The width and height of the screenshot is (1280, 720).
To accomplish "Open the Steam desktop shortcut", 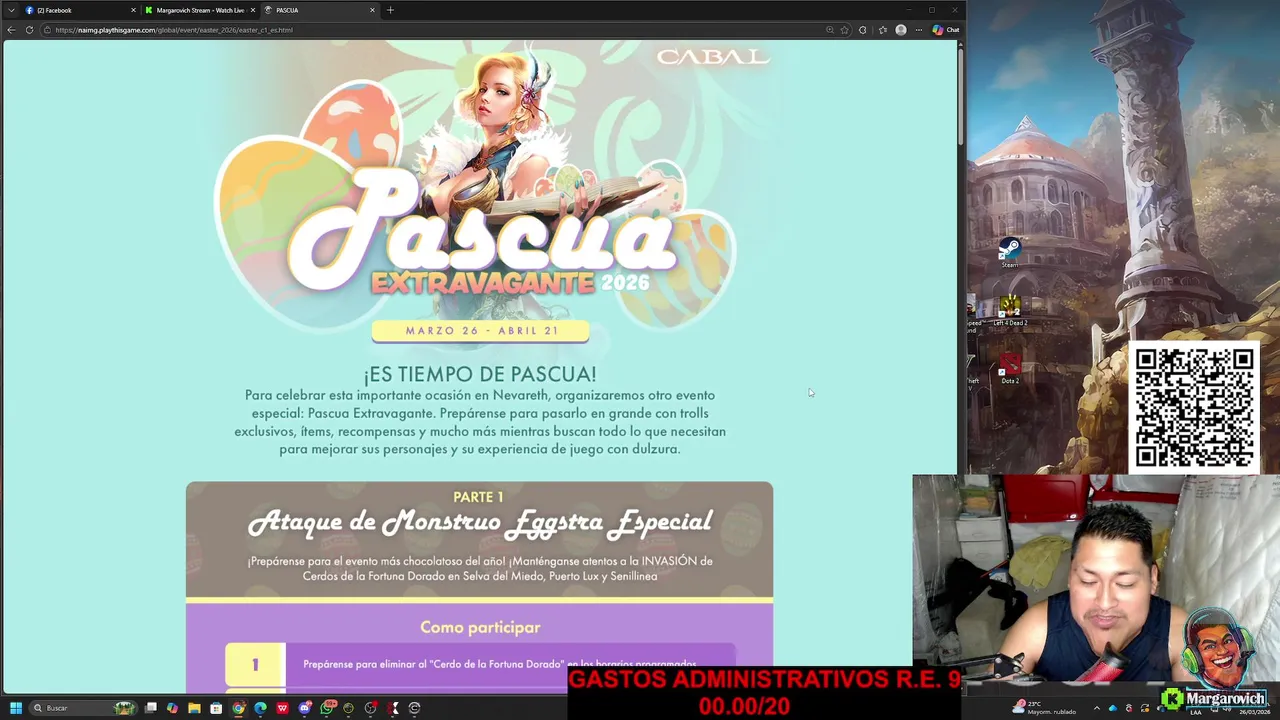I will click(x=1010, y=252).
